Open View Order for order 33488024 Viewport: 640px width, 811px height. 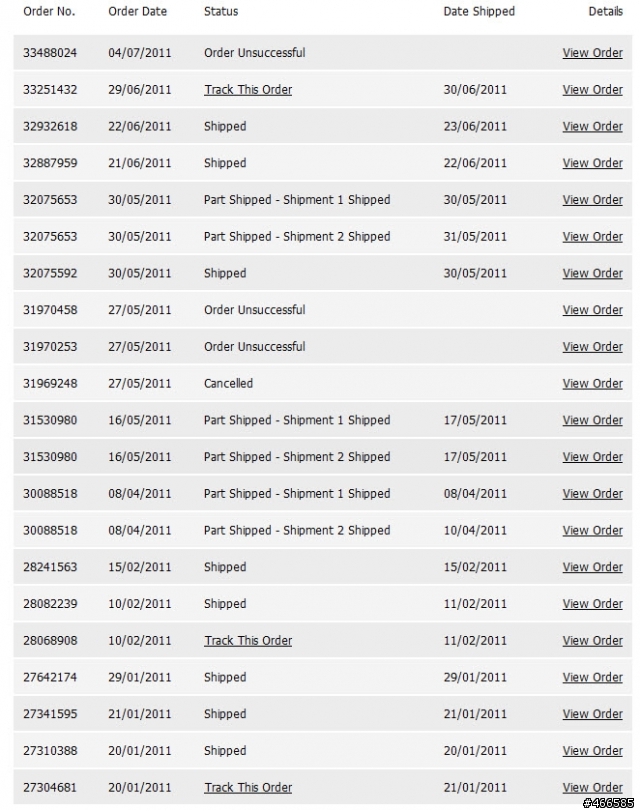pyautogui.click(x=592, y=53)
